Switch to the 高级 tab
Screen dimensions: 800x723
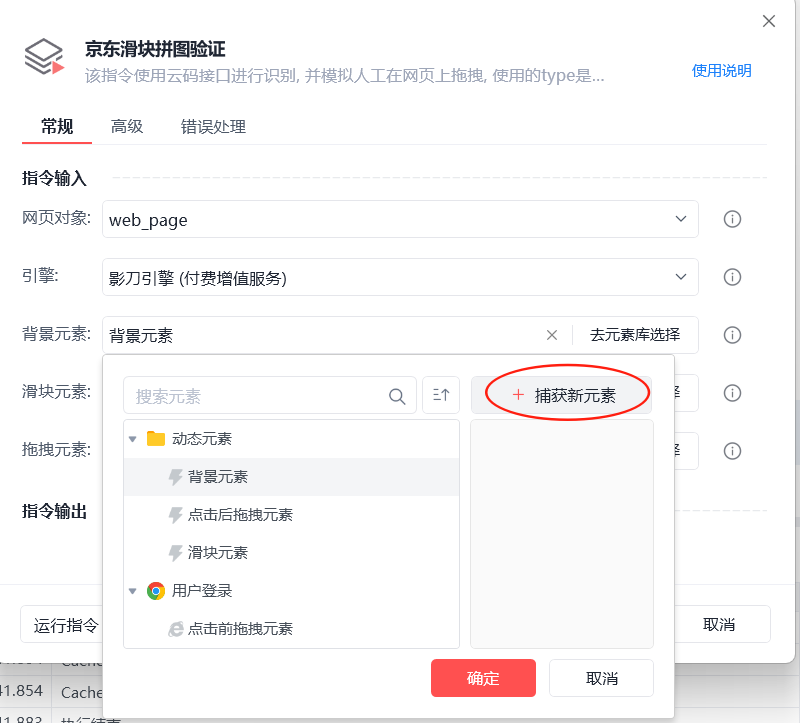127,127
